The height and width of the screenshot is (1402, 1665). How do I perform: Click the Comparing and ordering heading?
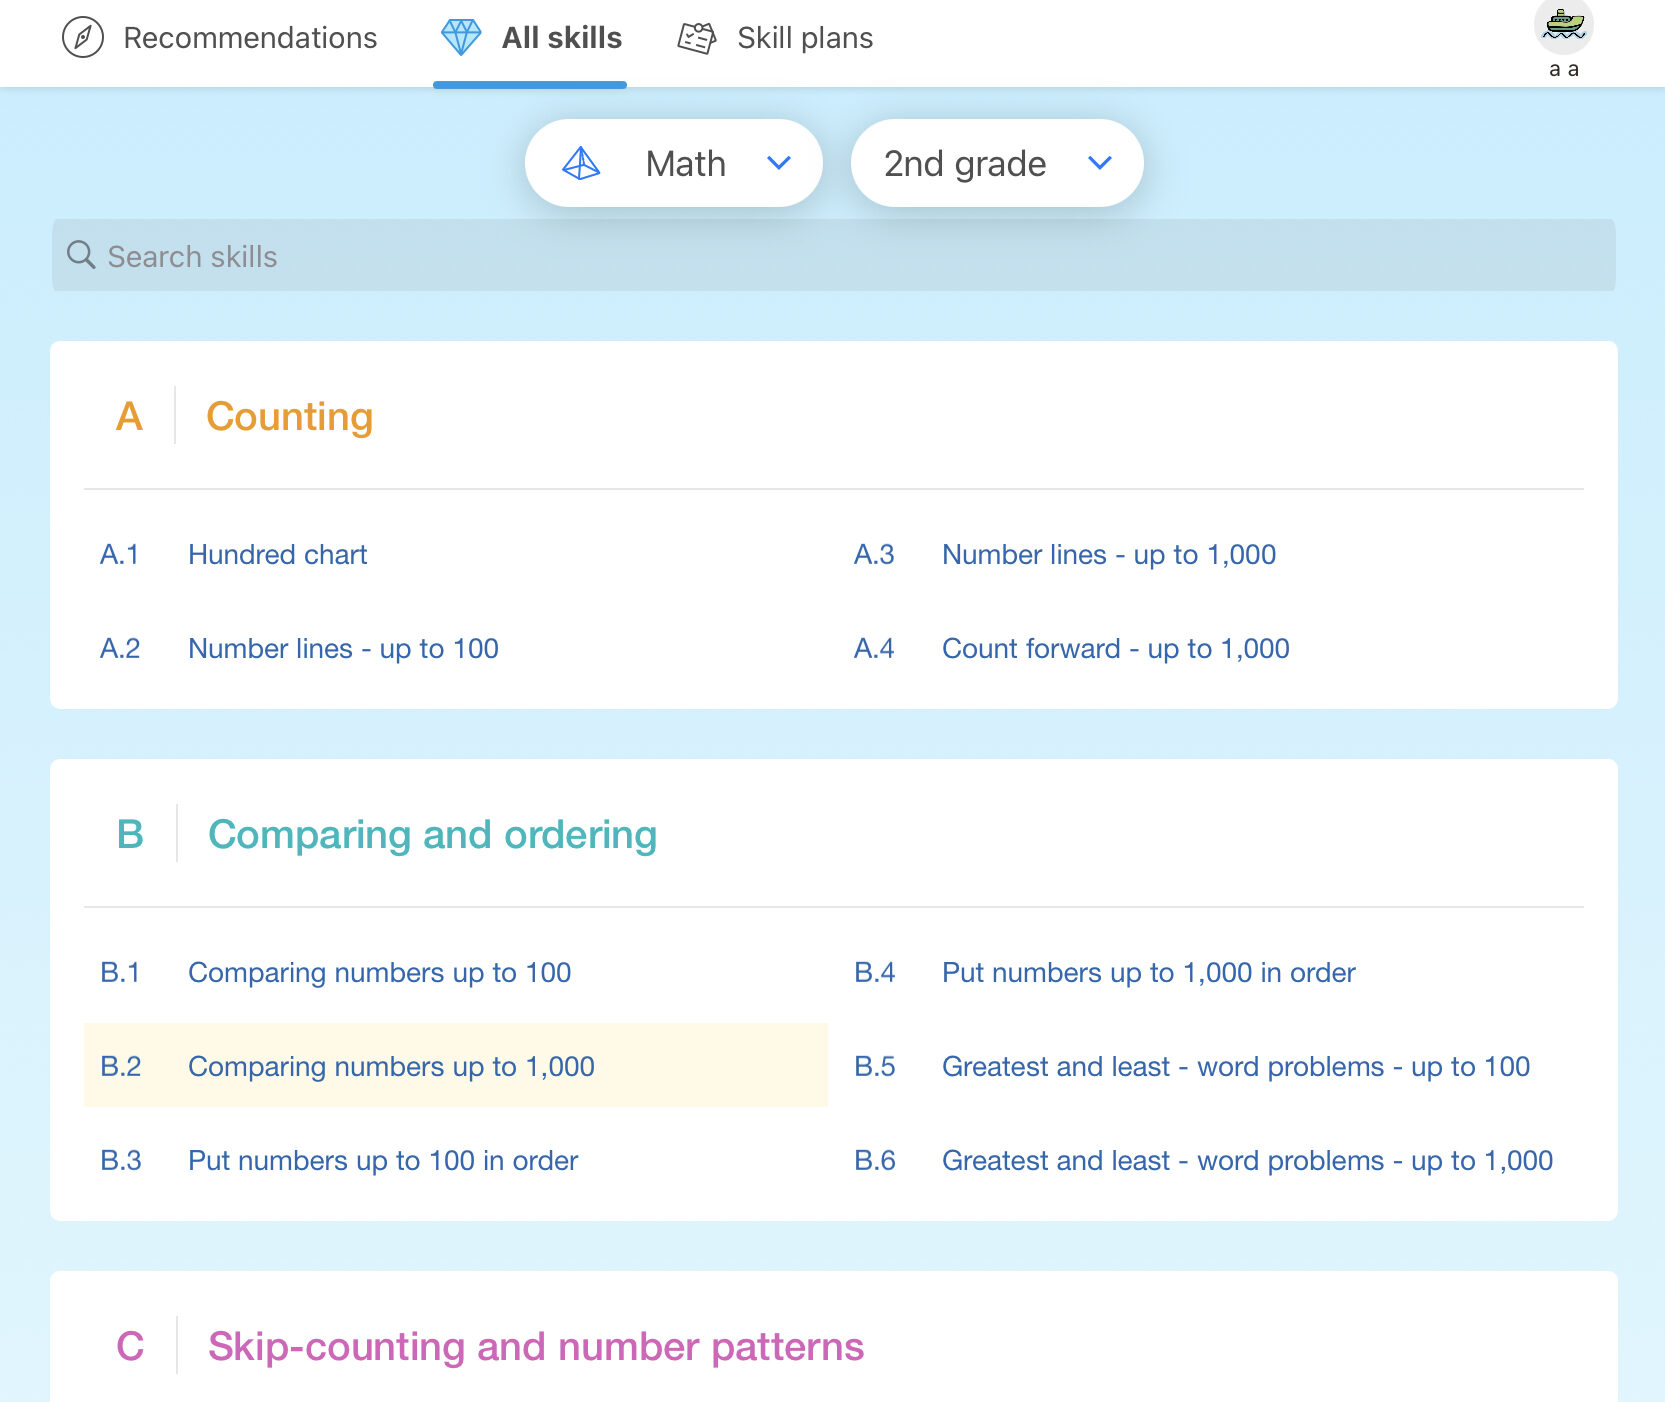click(x=431, y=834)
